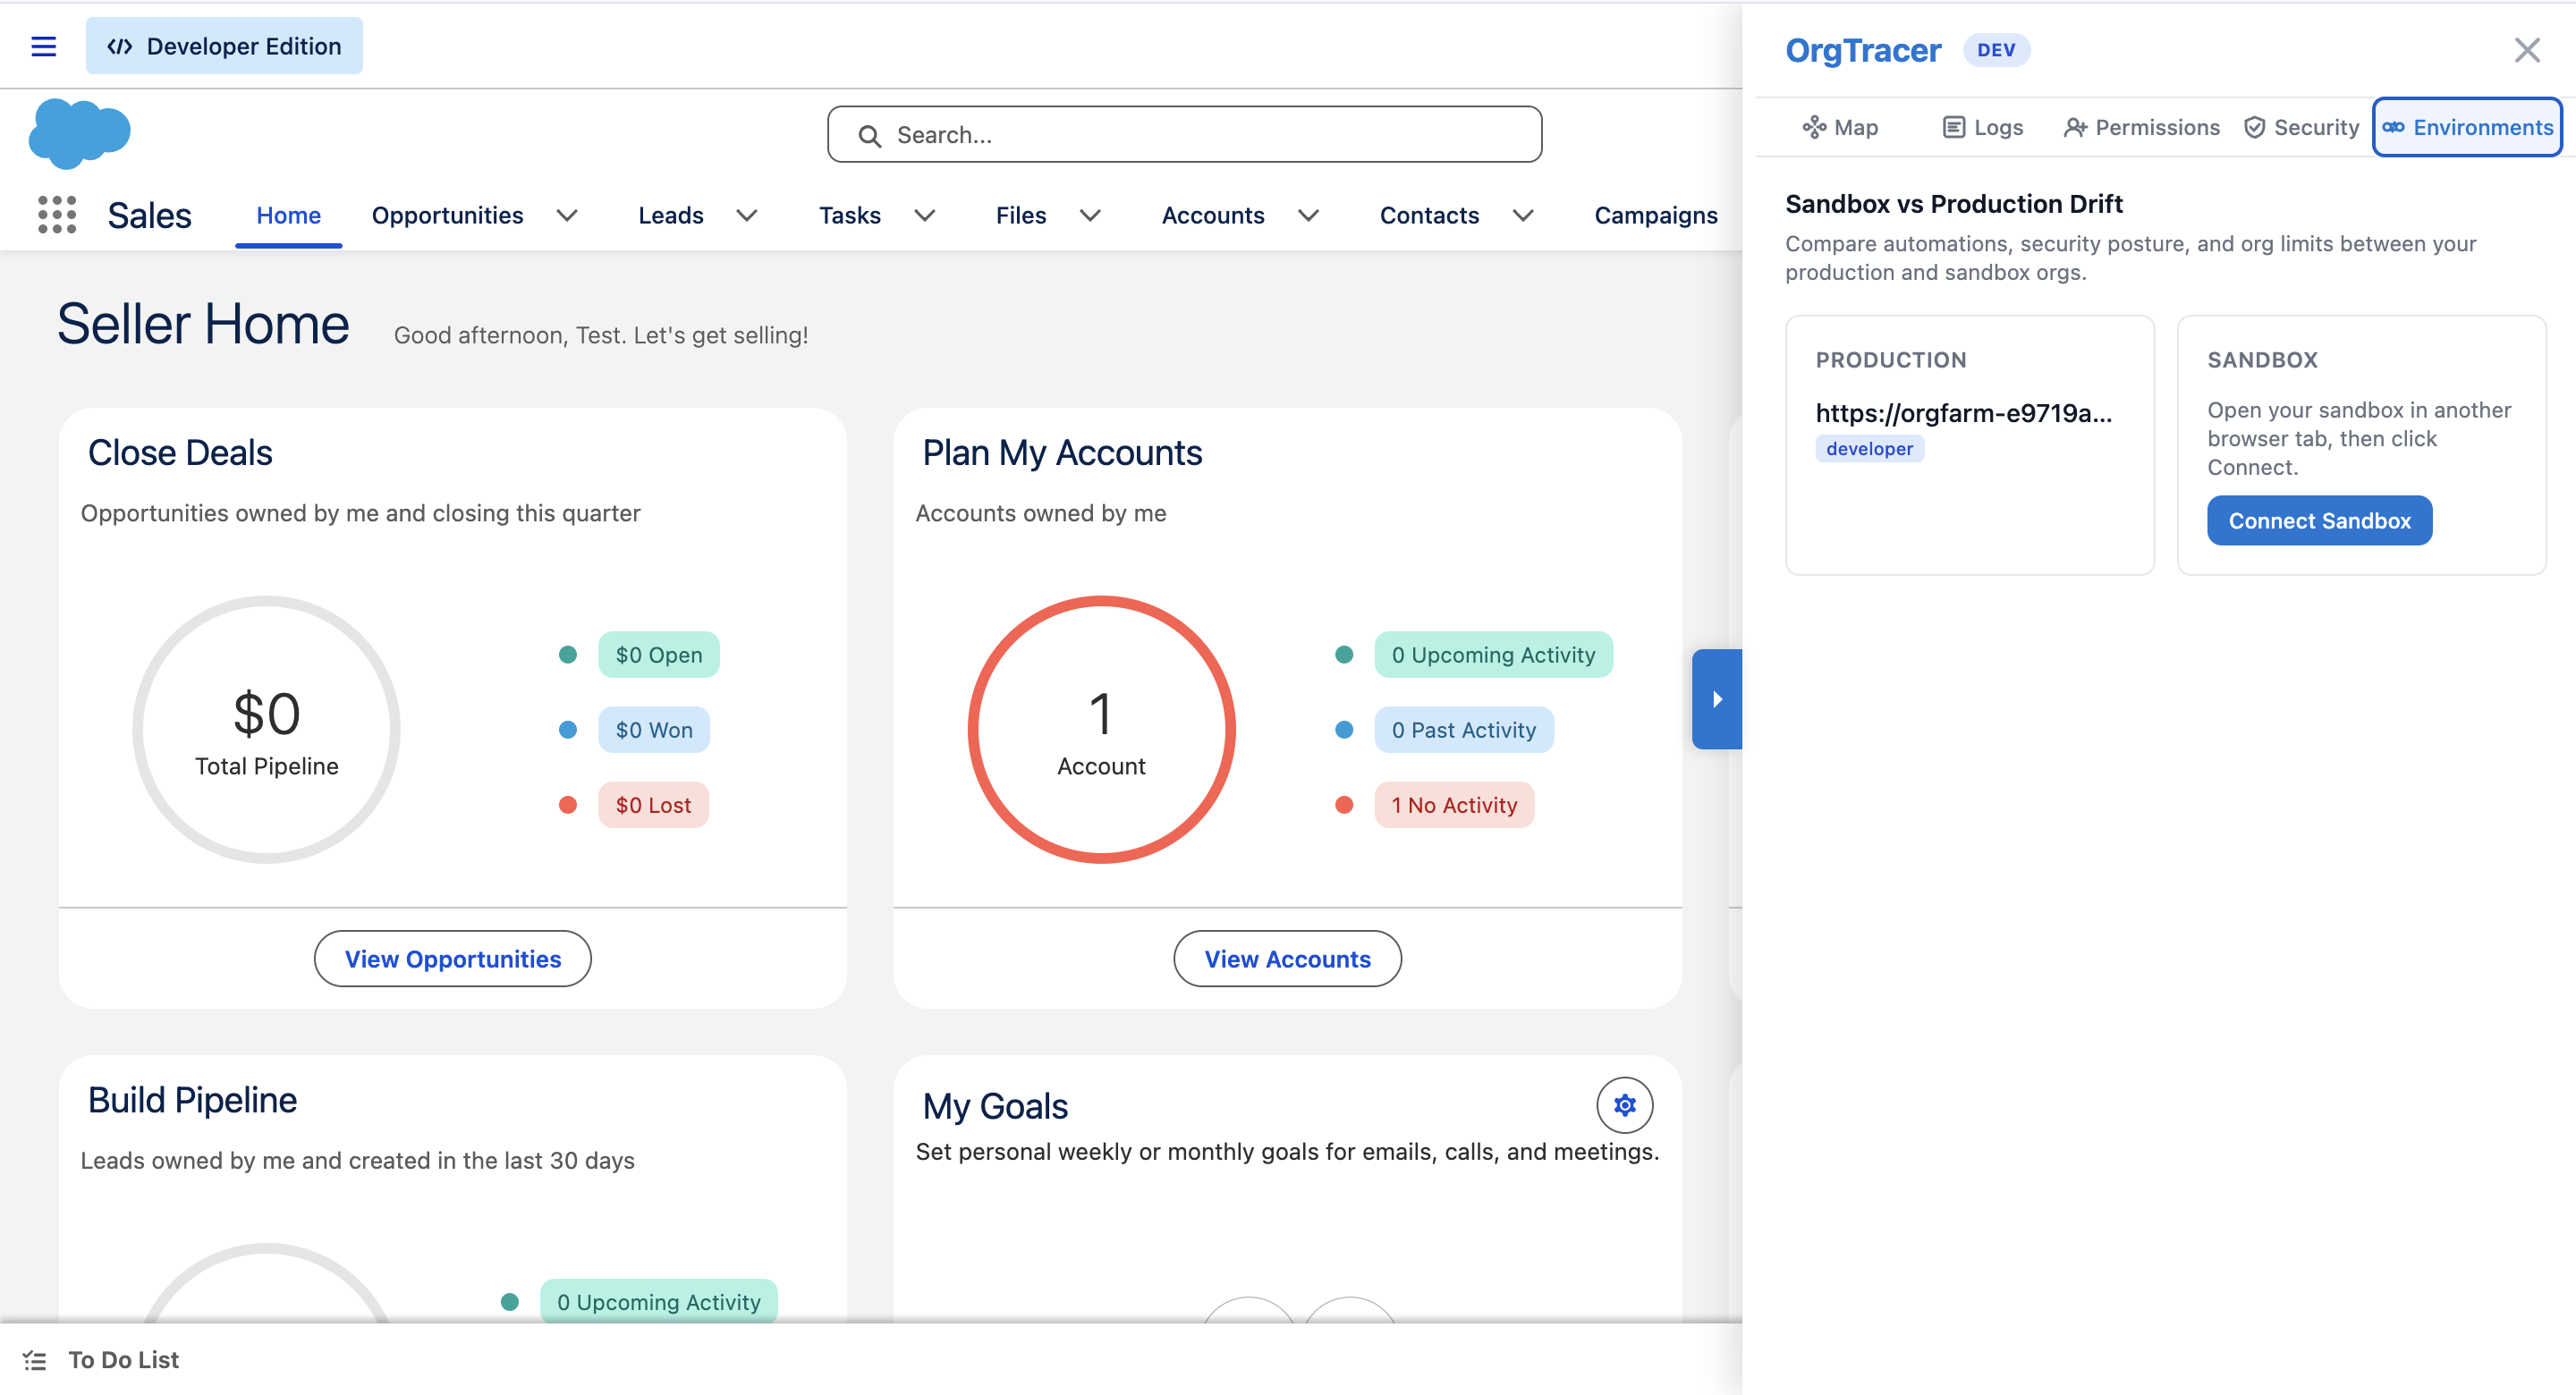Click the $0 Open pill
Screen dimensions: 2576x1395
pyautogui.click(x=659, y=655)
